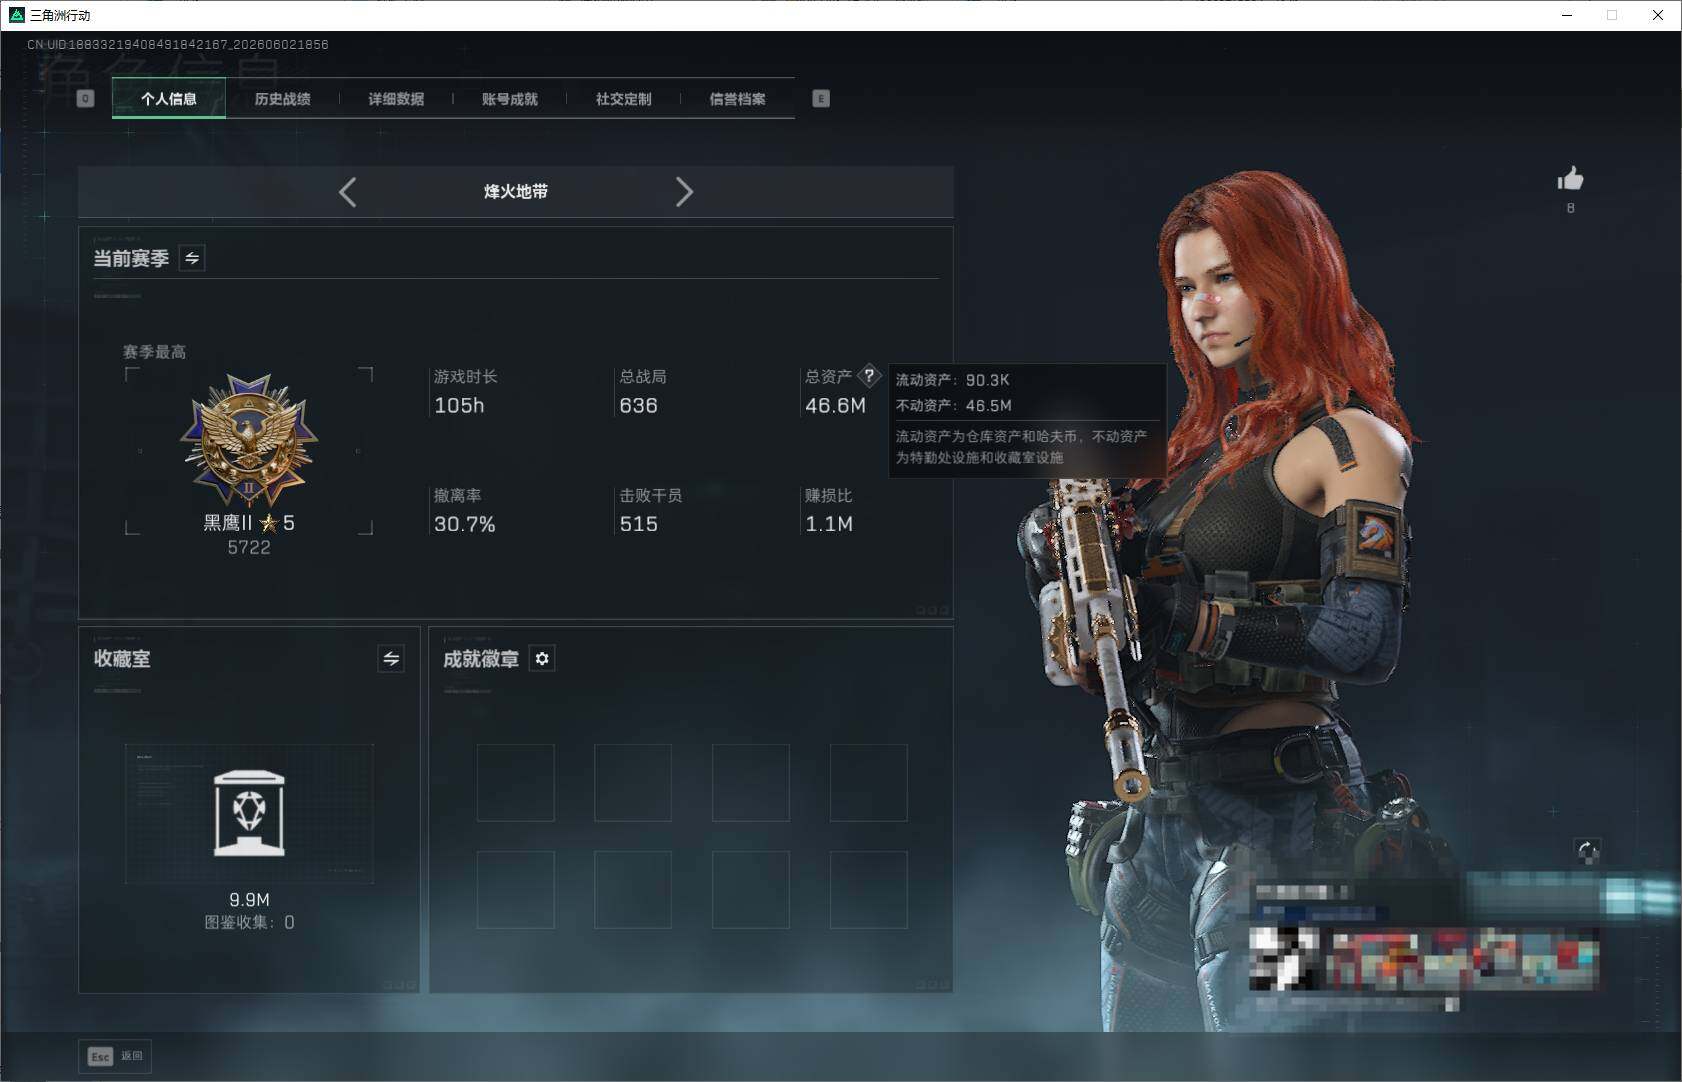The image size is (1682, 1082).
Task: Click the 击败干员 value 515
Action: (638, 524)
